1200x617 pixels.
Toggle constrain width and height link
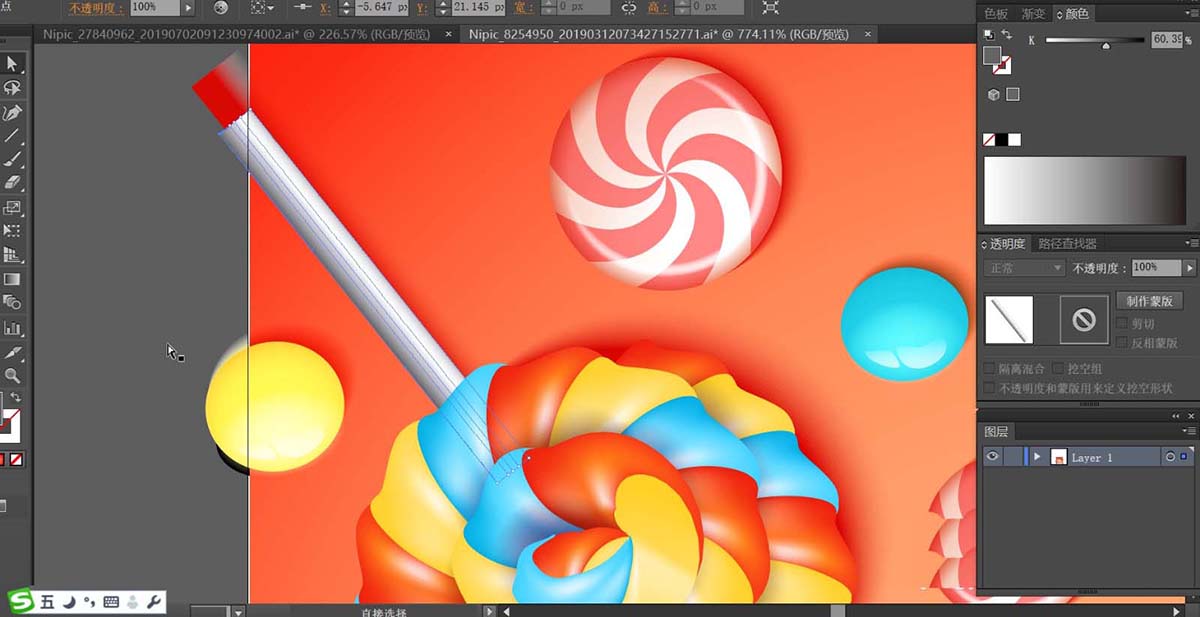[x=629, y=7]
